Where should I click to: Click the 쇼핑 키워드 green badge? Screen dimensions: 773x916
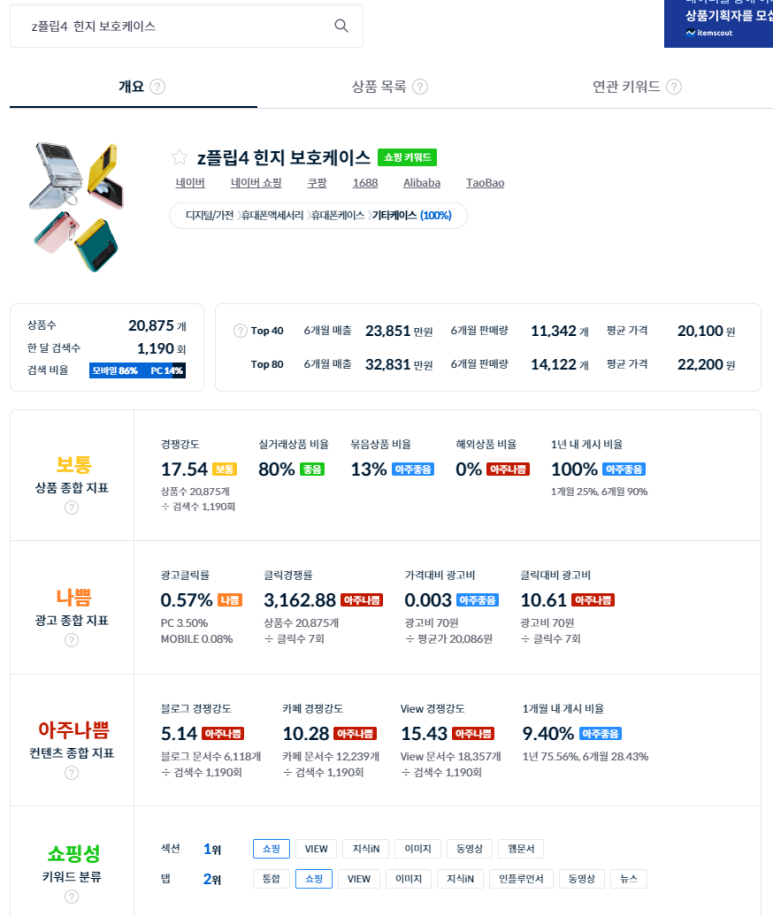407,157
